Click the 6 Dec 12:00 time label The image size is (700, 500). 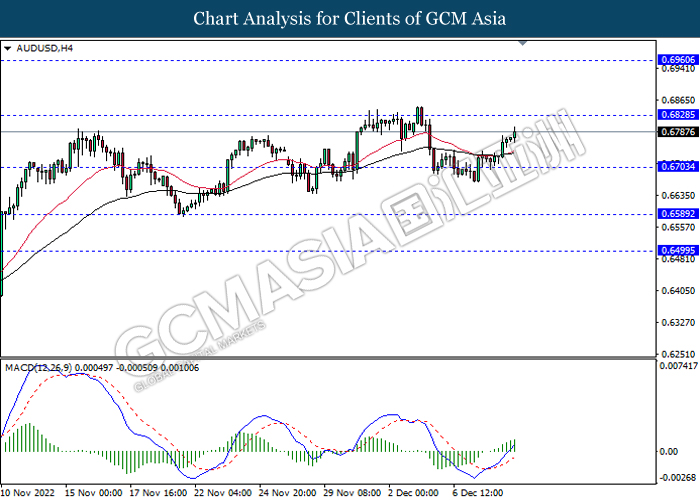point(478,493)
